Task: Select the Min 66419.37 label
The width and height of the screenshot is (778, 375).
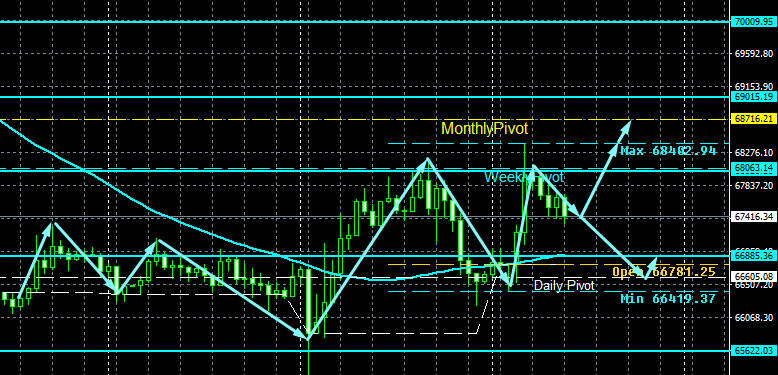Action: [x=668, y=299]
